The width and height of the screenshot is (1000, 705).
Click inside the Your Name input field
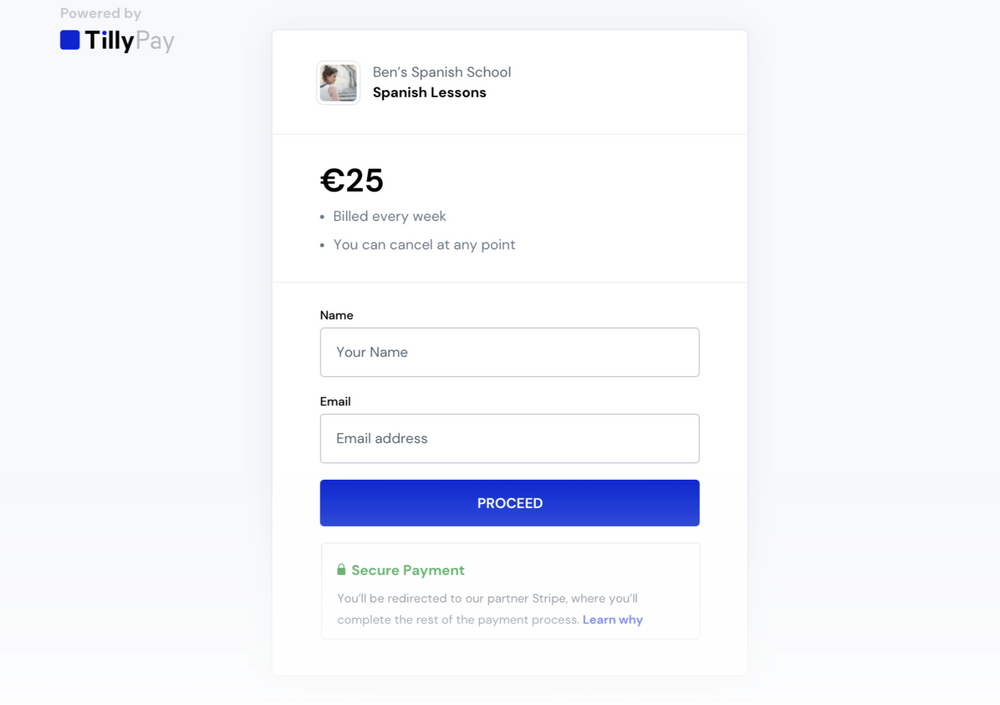click(x=509, y=352)
